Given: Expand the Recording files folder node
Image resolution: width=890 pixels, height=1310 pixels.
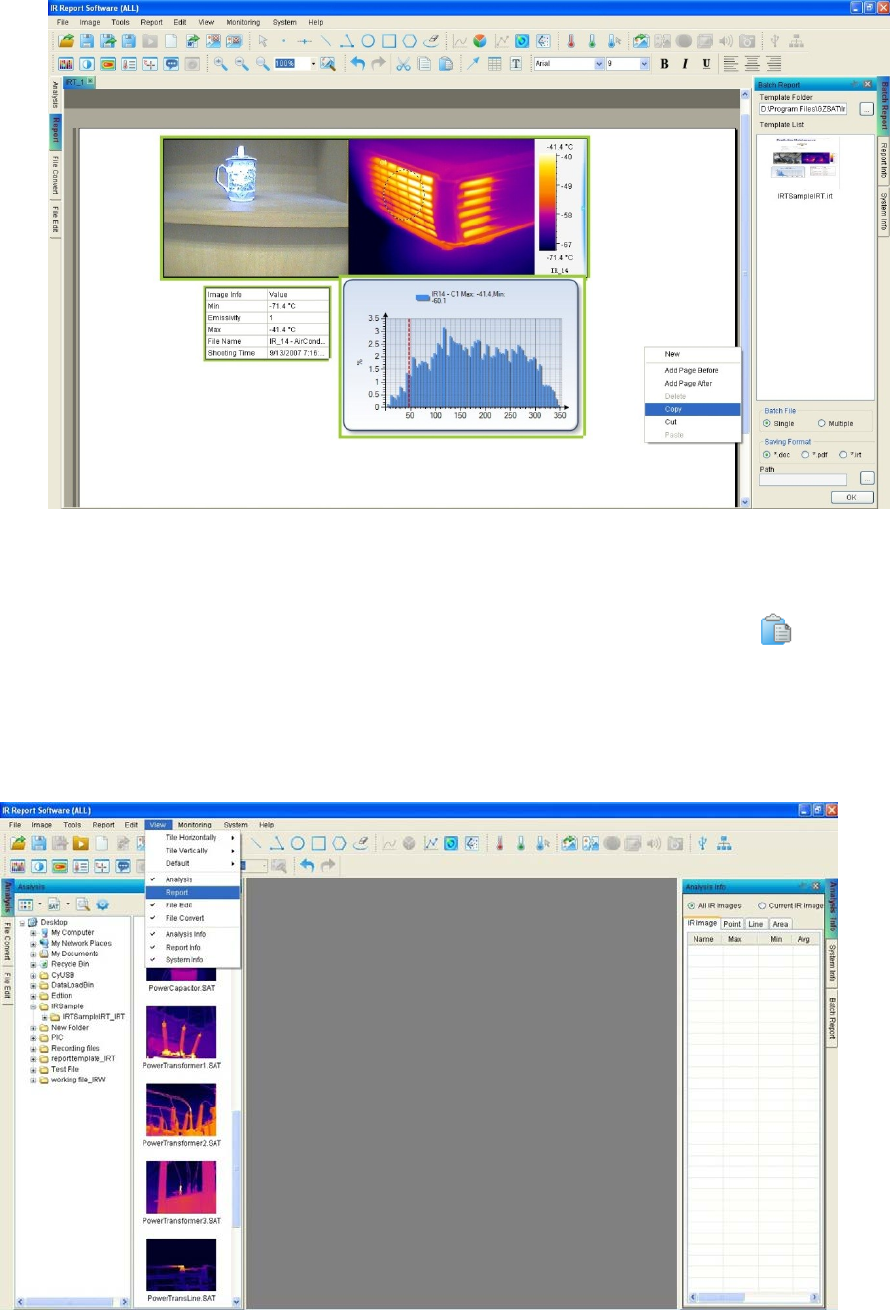Looking at the screenshot, I should pyautogui.click(x=33, y=1048).
